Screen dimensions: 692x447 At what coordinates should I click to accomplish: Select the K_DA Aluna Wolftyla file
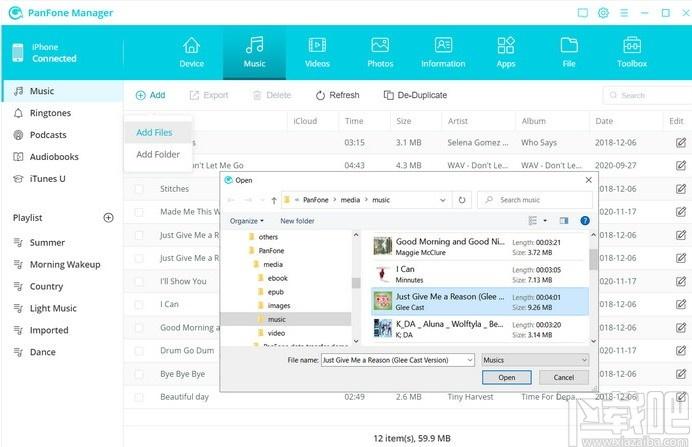pyautogui.click(x=480, y=329)
